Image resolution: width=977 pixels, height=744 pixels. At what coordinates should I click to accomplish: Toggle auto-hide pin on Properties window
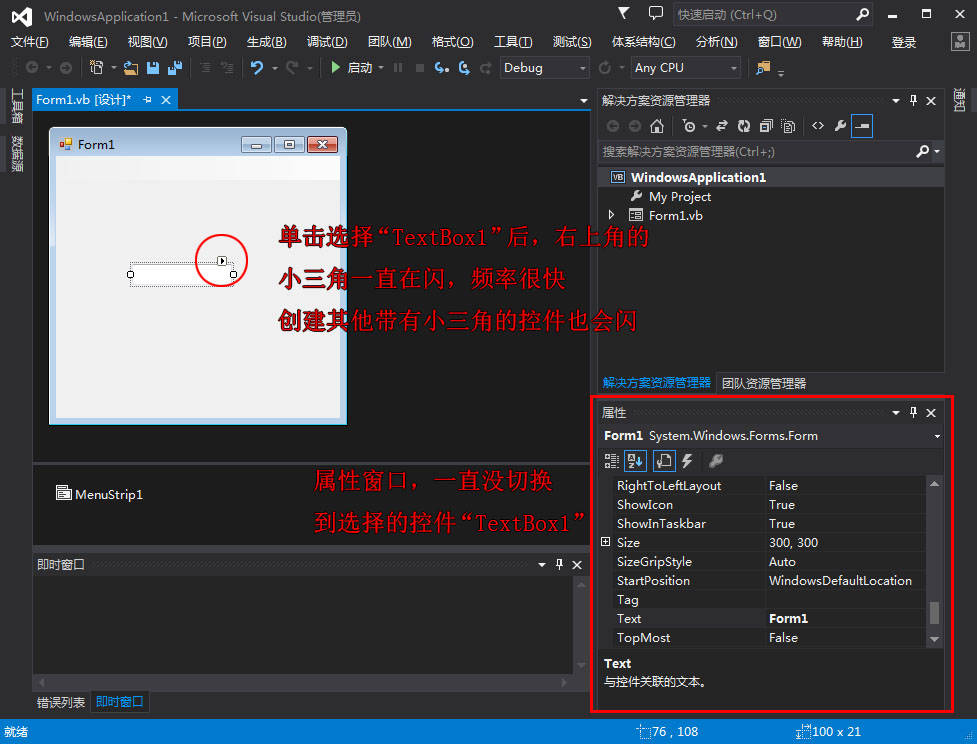(913, 413)
